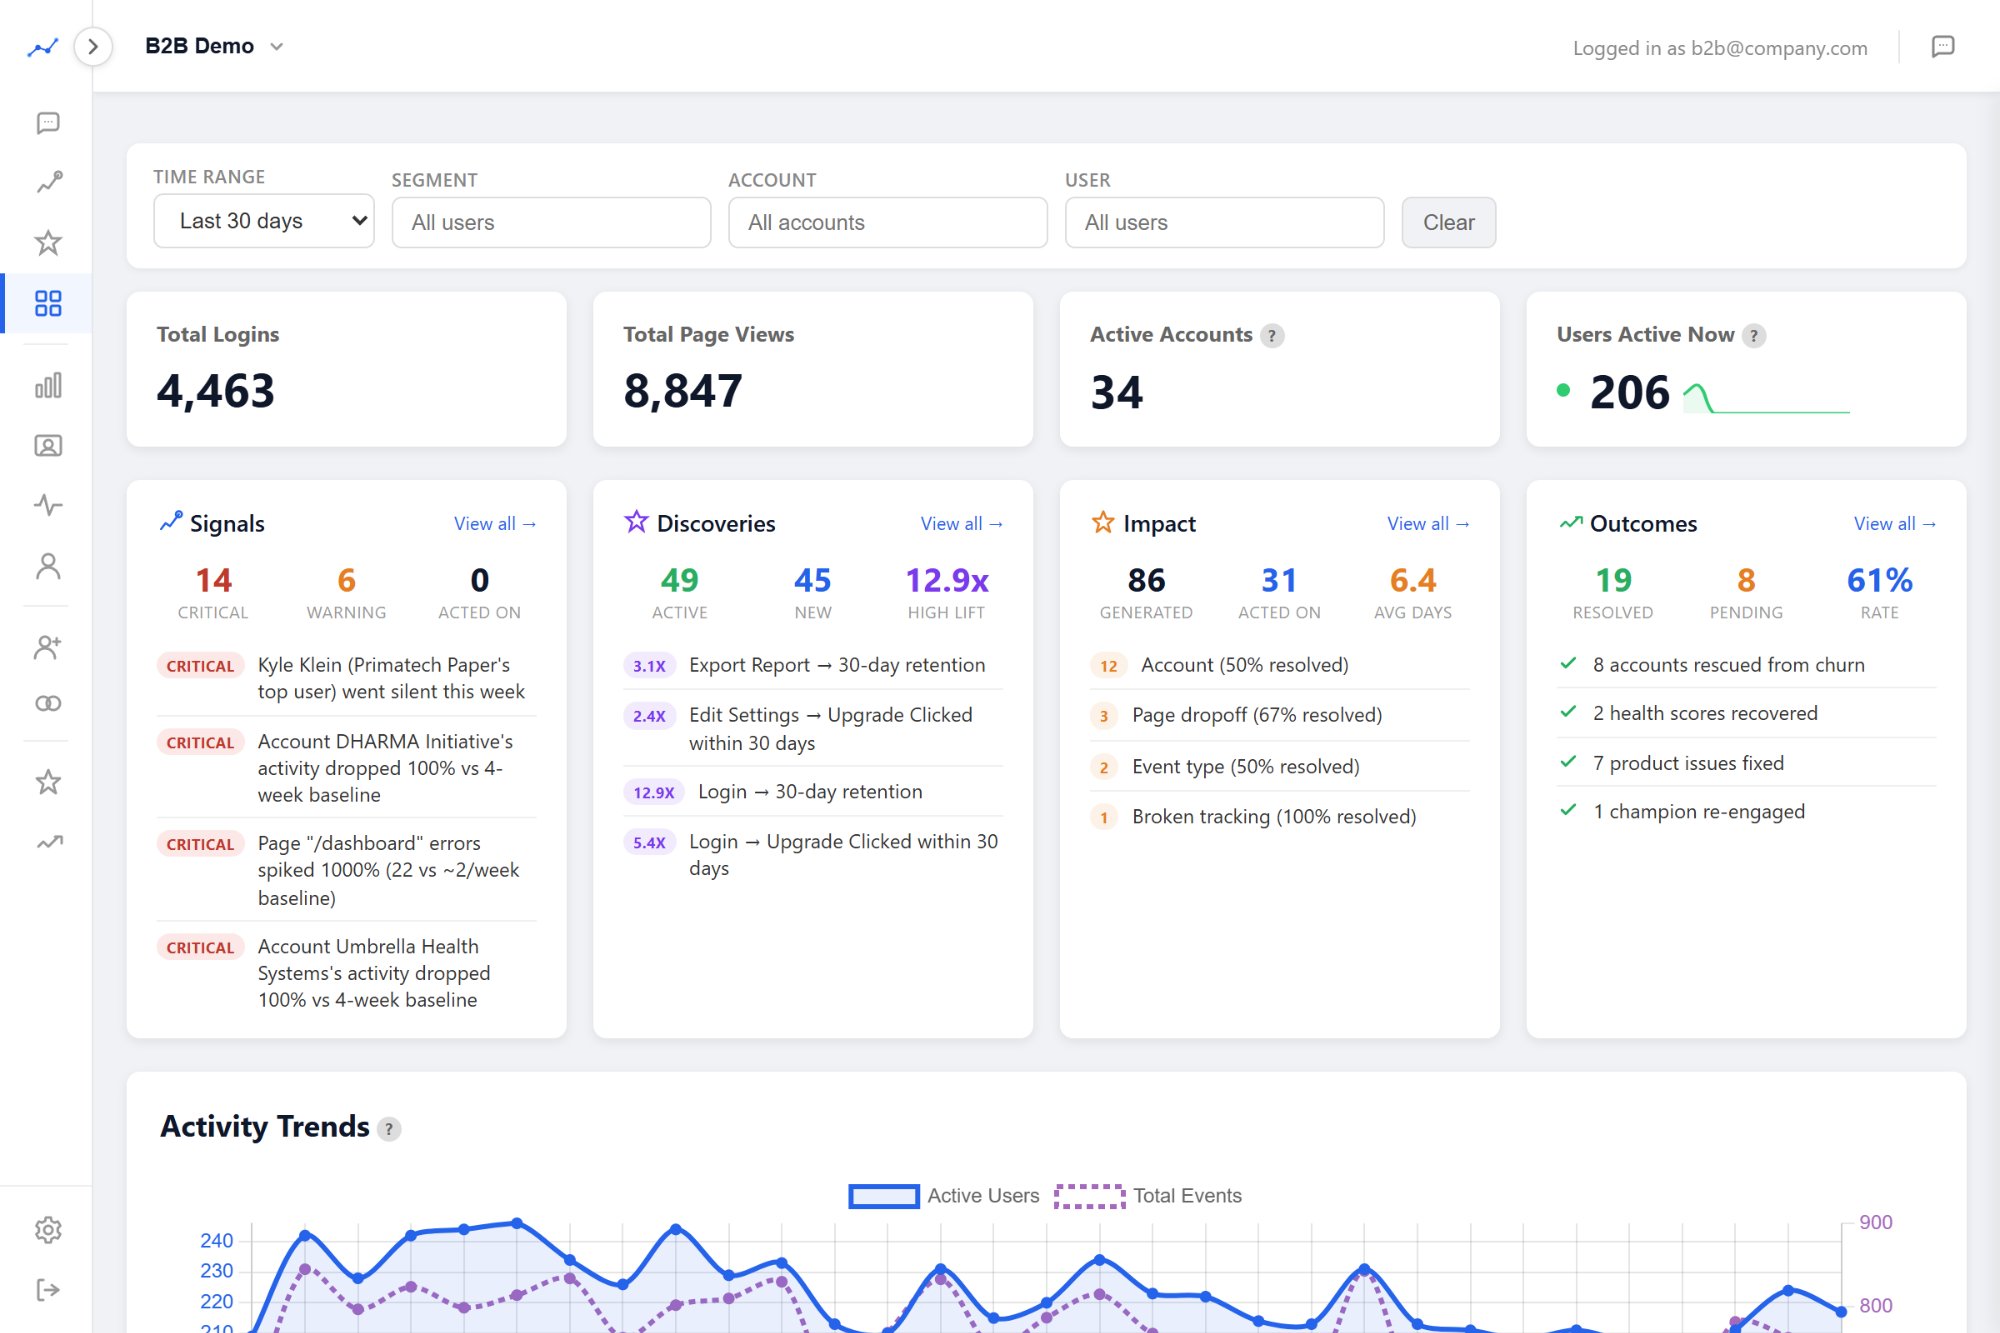Select the bar chart analytics icon
Screen dimensions: 2000x1333
(x=48, y=385)
